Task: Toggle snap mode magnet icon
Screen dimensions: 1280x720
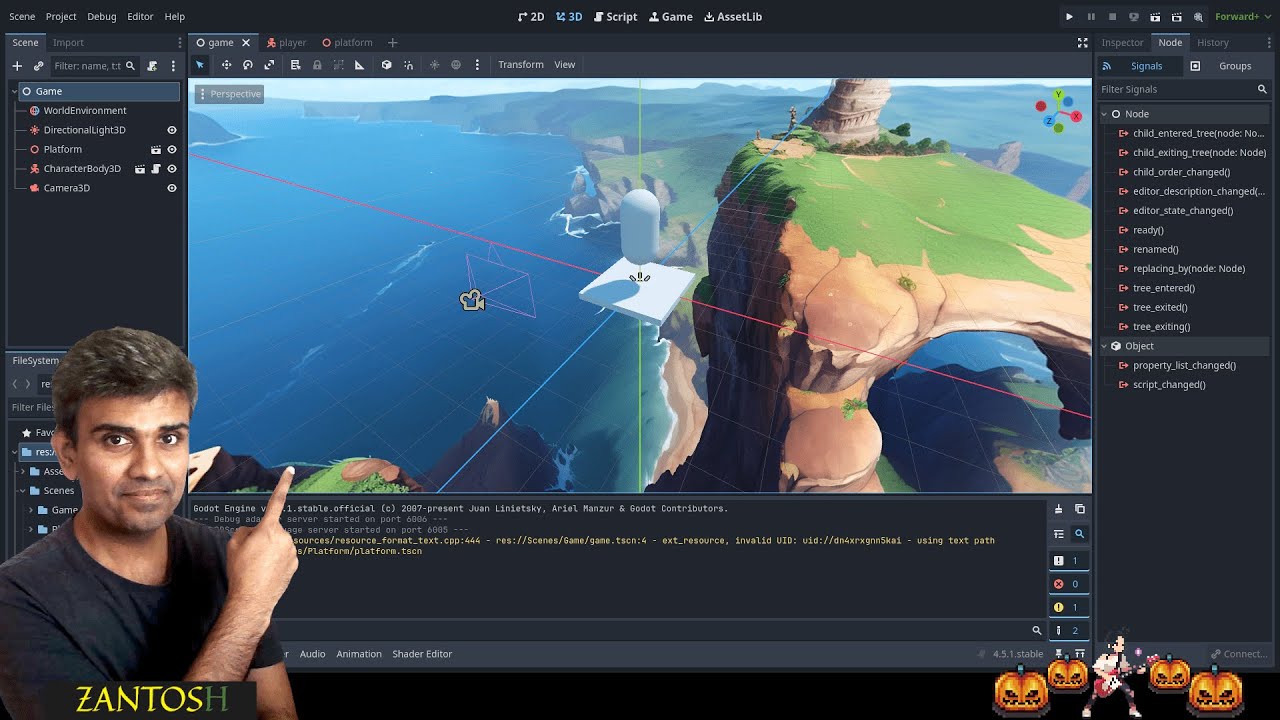Action: pyautogui.click(x=408, y=65)
